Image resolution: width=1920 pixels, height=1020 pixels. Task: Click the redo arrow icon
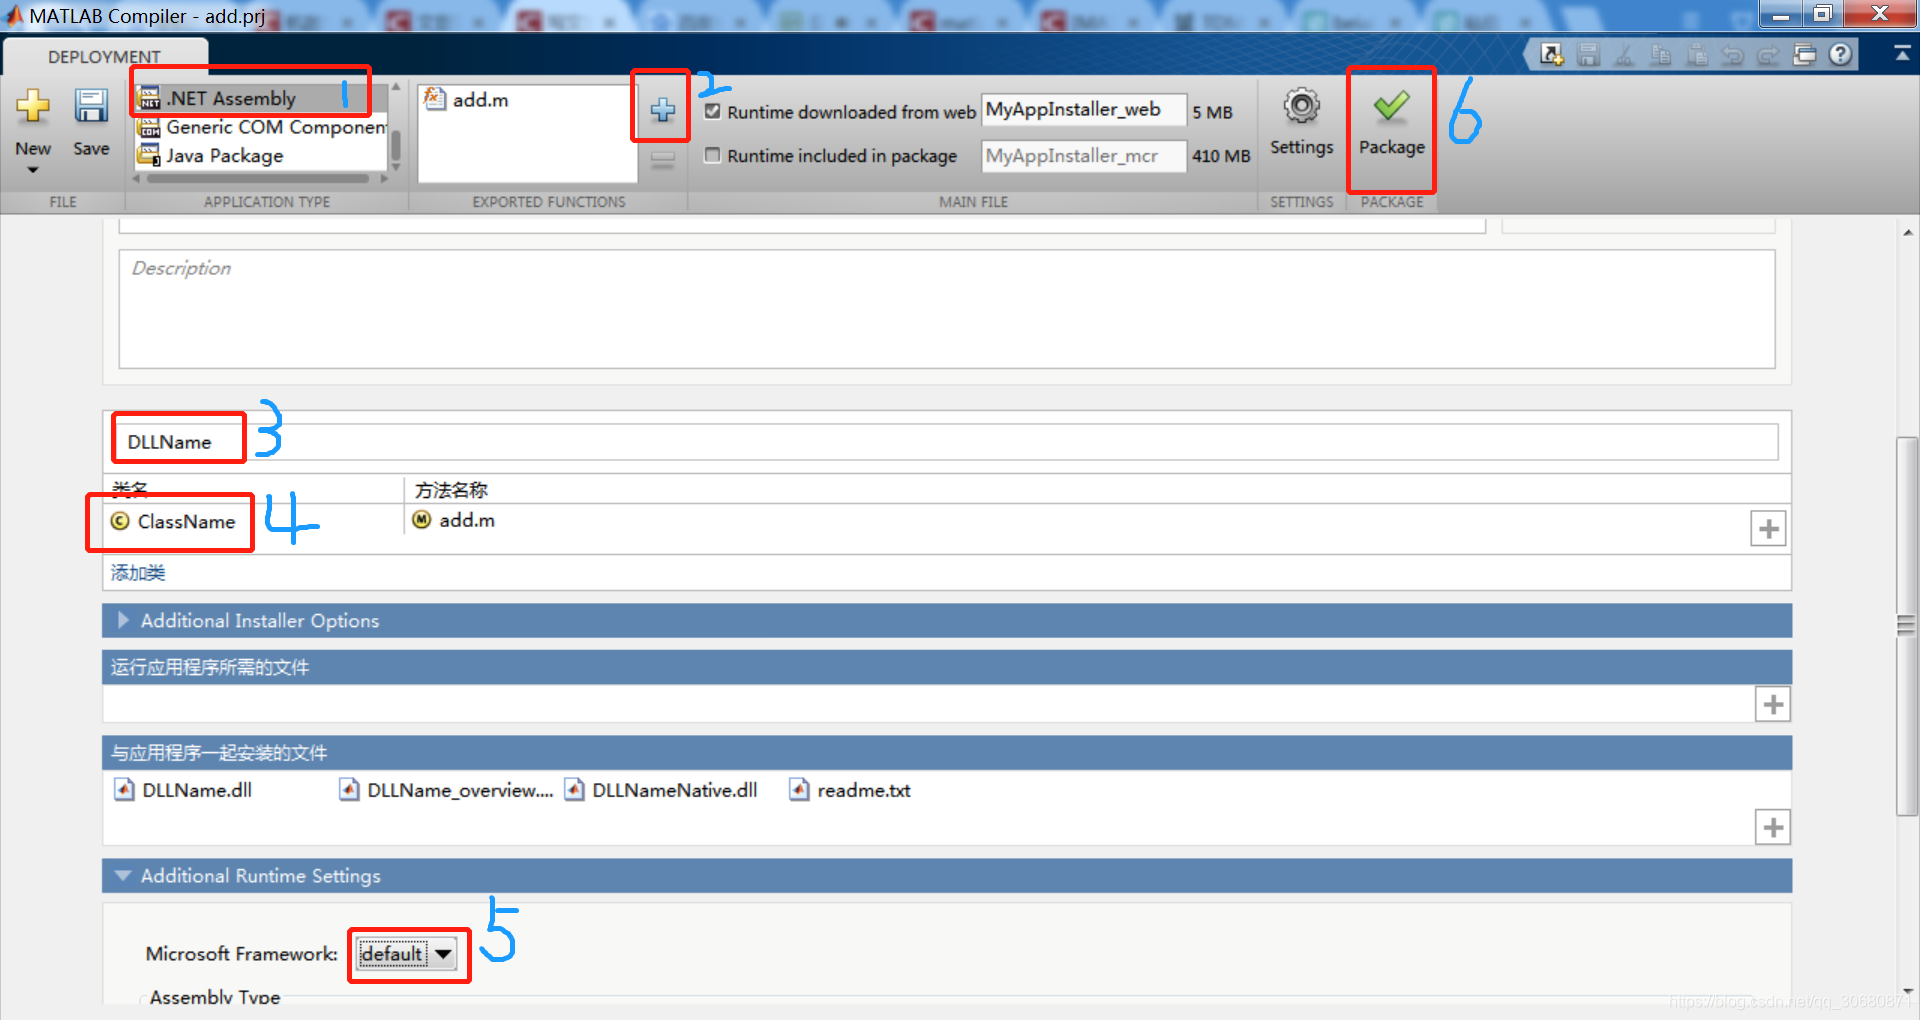pos(1768,55)
